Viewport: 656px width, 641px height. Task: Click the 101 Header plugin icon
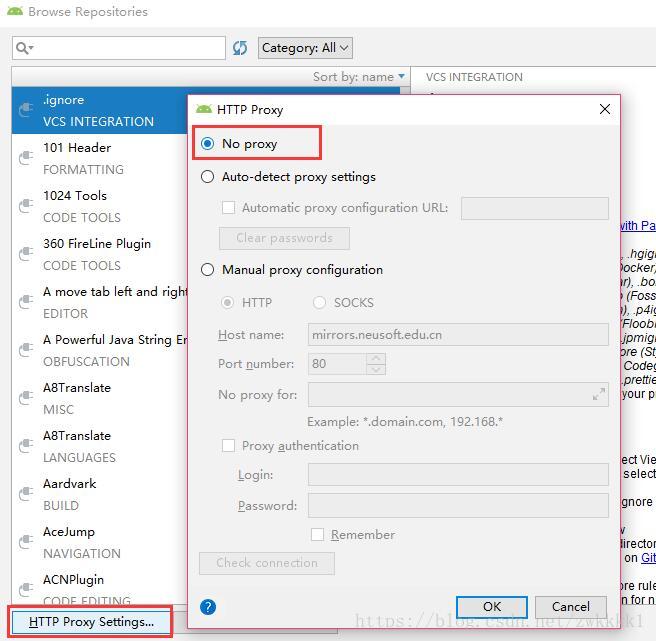[x=26, y=158]
